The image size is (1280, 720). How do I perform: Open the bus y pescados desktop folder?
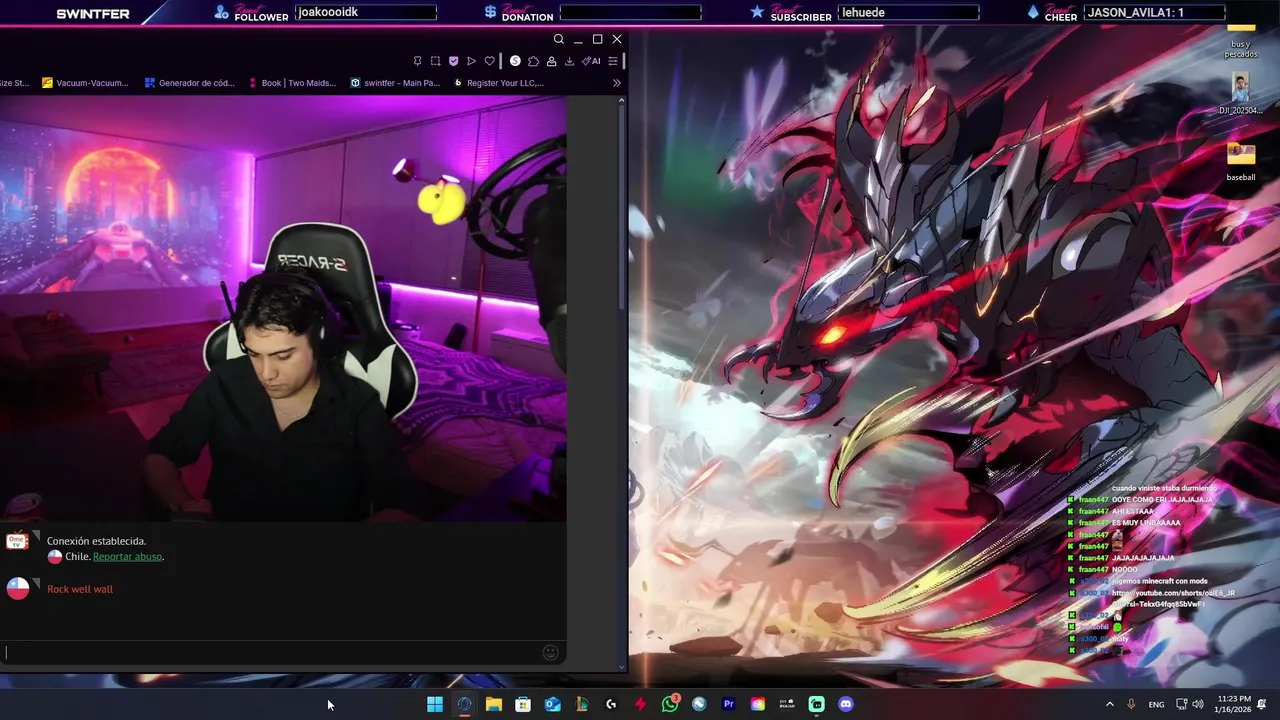click(x=1241, y=40)
